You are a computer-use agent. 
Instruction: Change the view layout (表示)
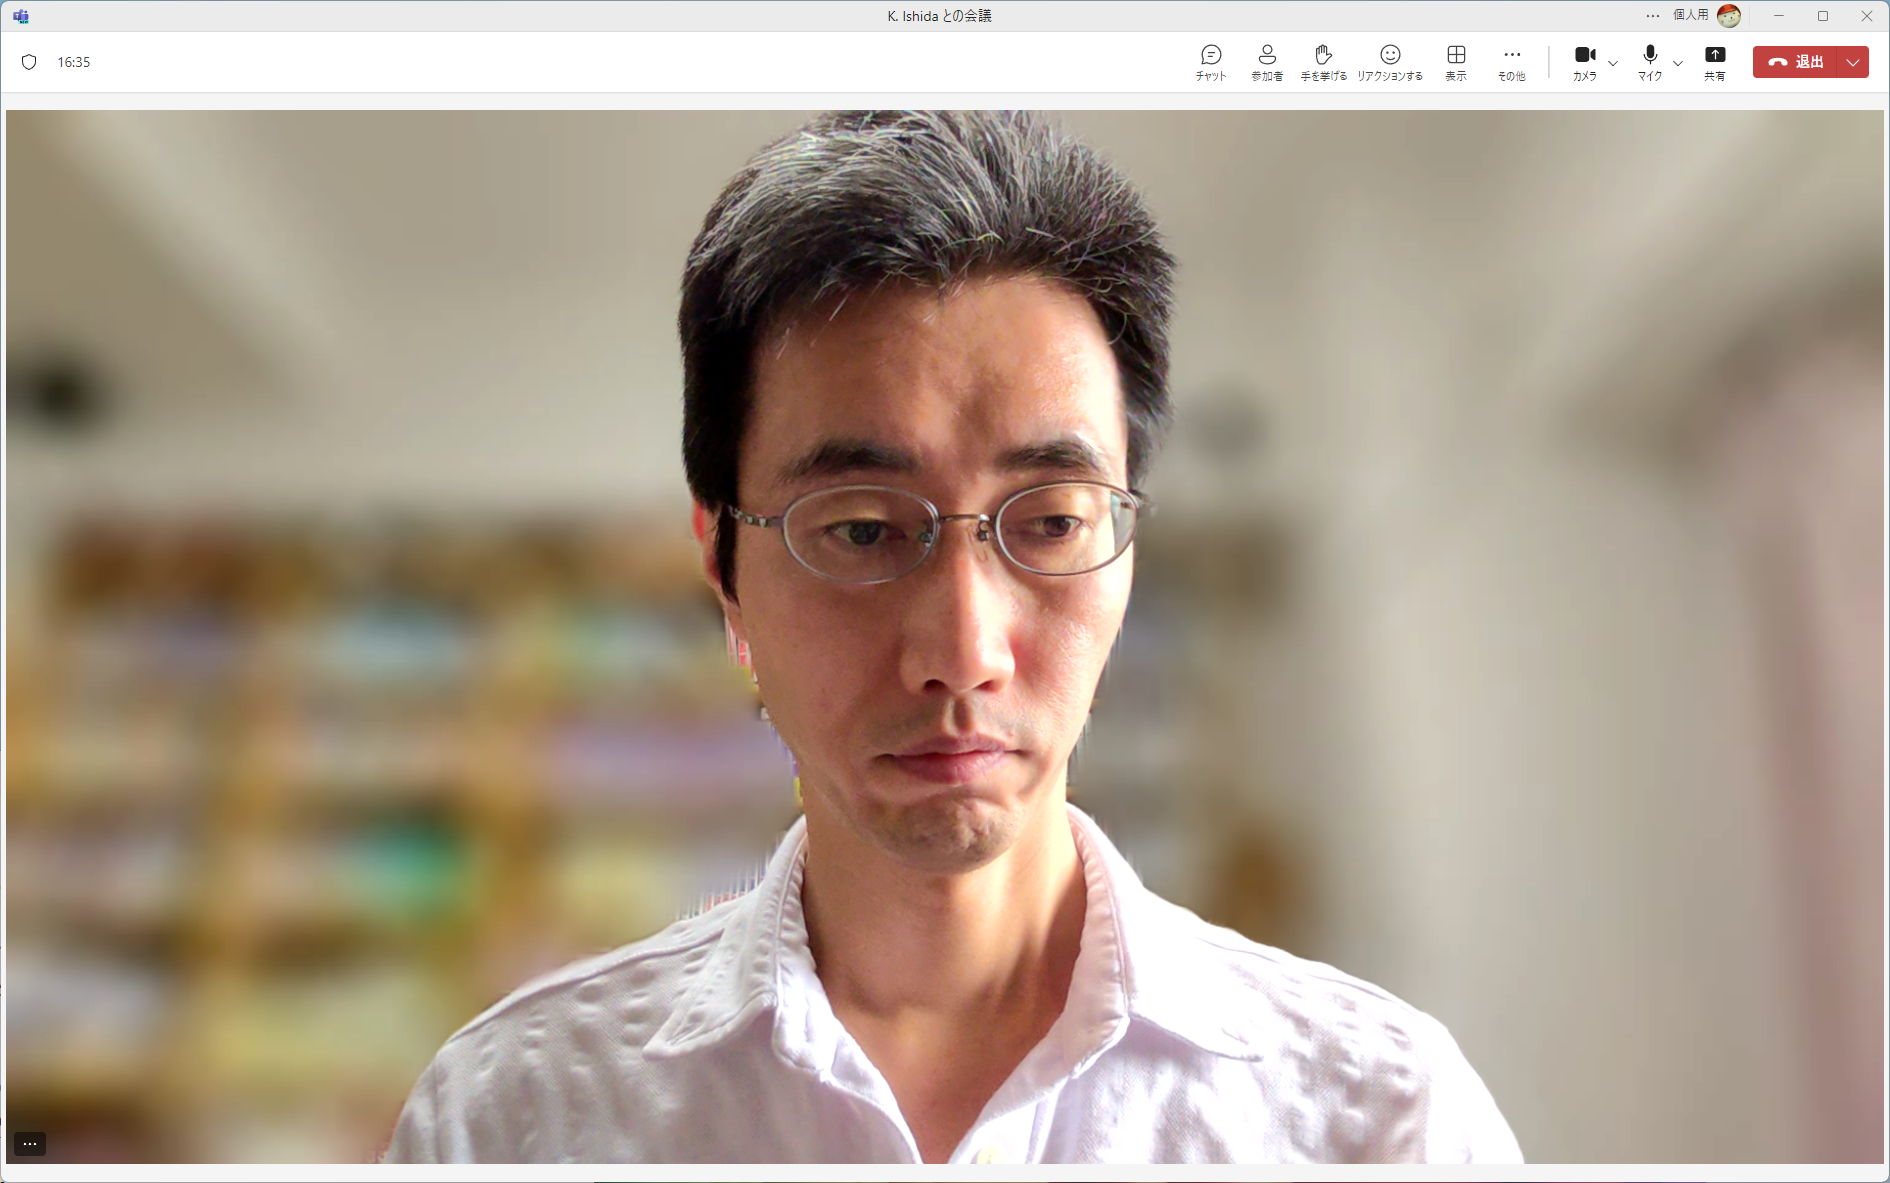[x=1456, y=62]
